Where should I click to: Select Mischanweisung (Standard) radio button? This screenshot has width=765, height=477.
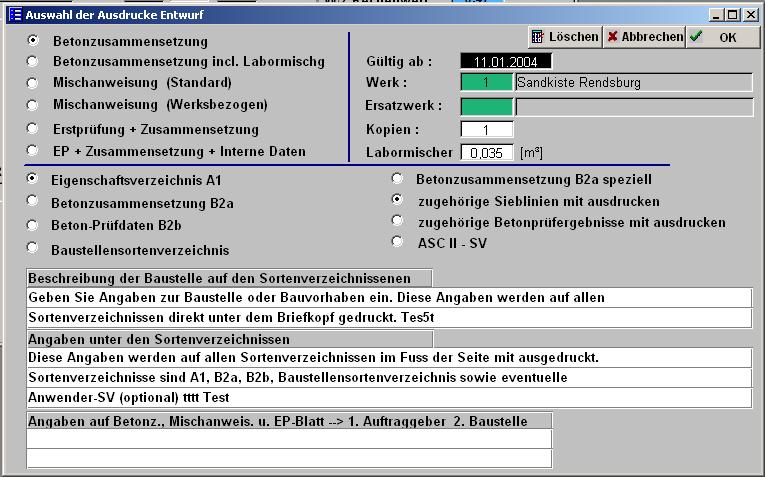(33, 82)
